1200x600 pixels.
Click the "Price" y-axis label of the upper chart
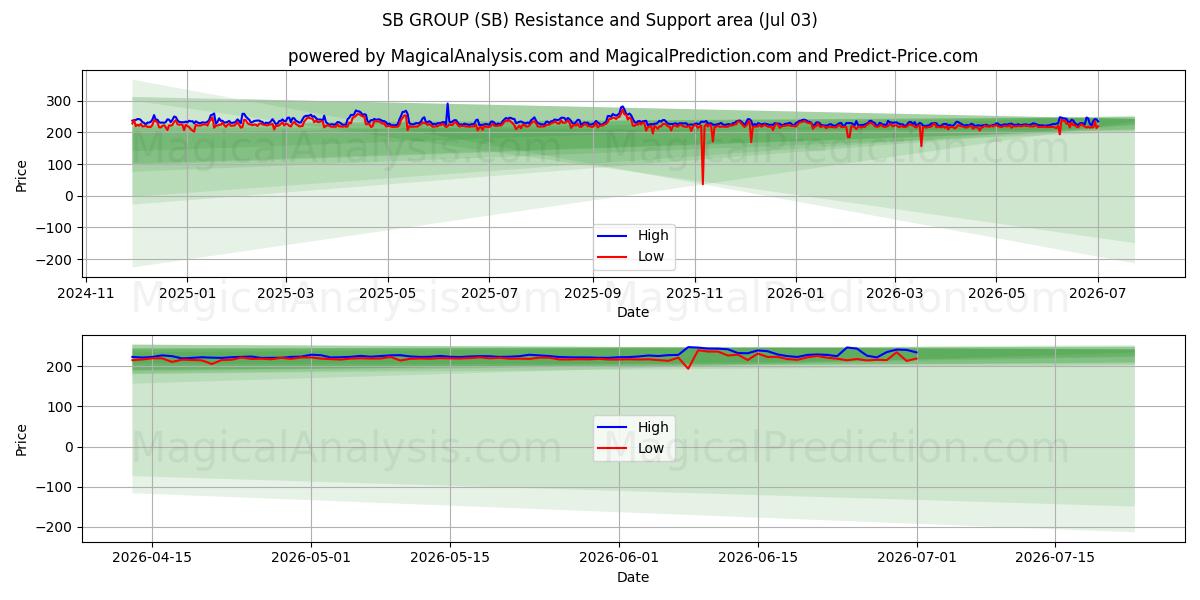[x=22, y=175]
